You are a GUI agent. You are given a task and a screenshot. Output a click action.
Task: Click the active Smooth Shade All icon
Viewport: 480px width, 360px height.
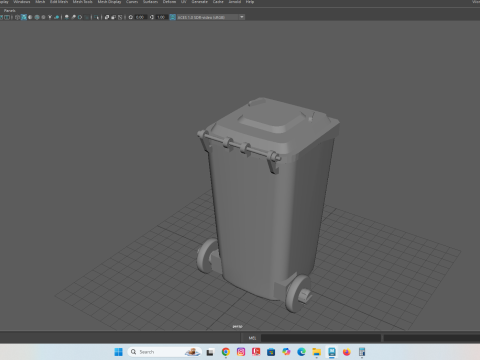(24, 17)
